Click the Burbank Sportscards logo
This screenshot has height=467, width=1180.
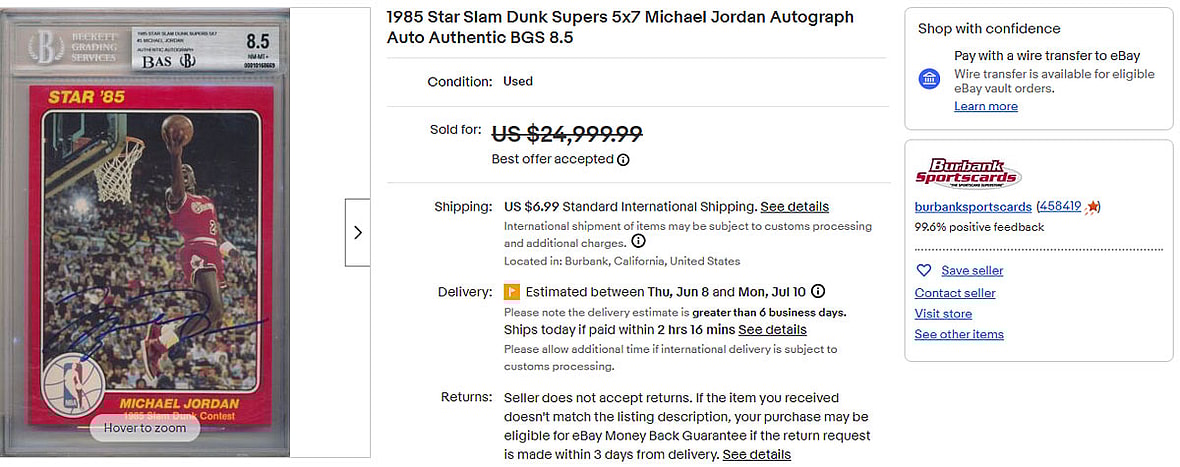967,174
